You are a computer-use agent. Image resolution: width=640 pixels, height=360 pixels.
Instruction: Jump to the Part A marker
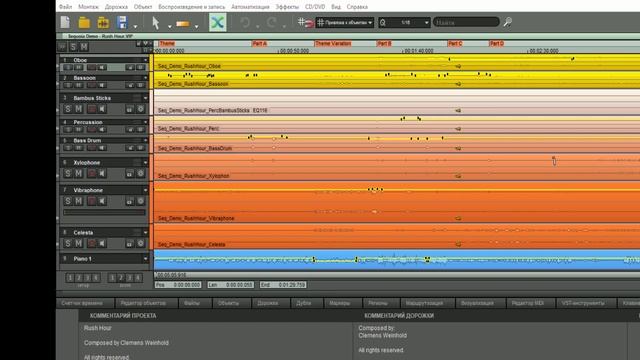pyautogui.click(x=260, y=43)
